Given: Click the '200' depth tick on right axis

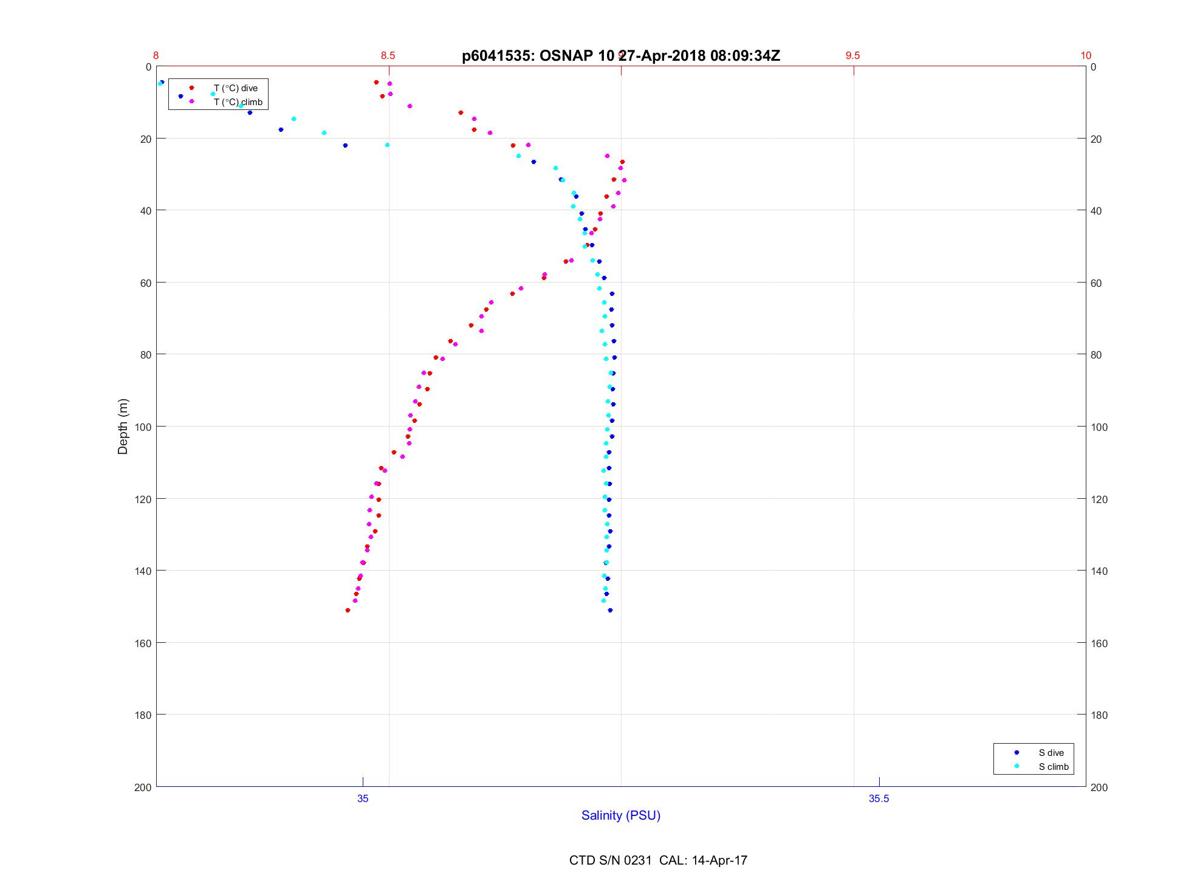Looking at the screenshot, I should [1099, 787].
